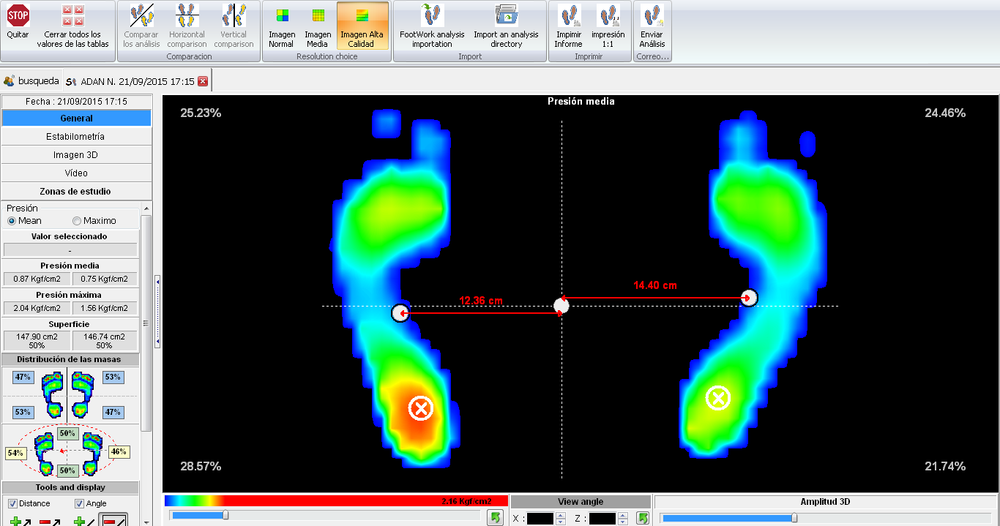Click the Valor seleccionado value field
Viewport: 1000px width, 526px height.
point(70,250)
